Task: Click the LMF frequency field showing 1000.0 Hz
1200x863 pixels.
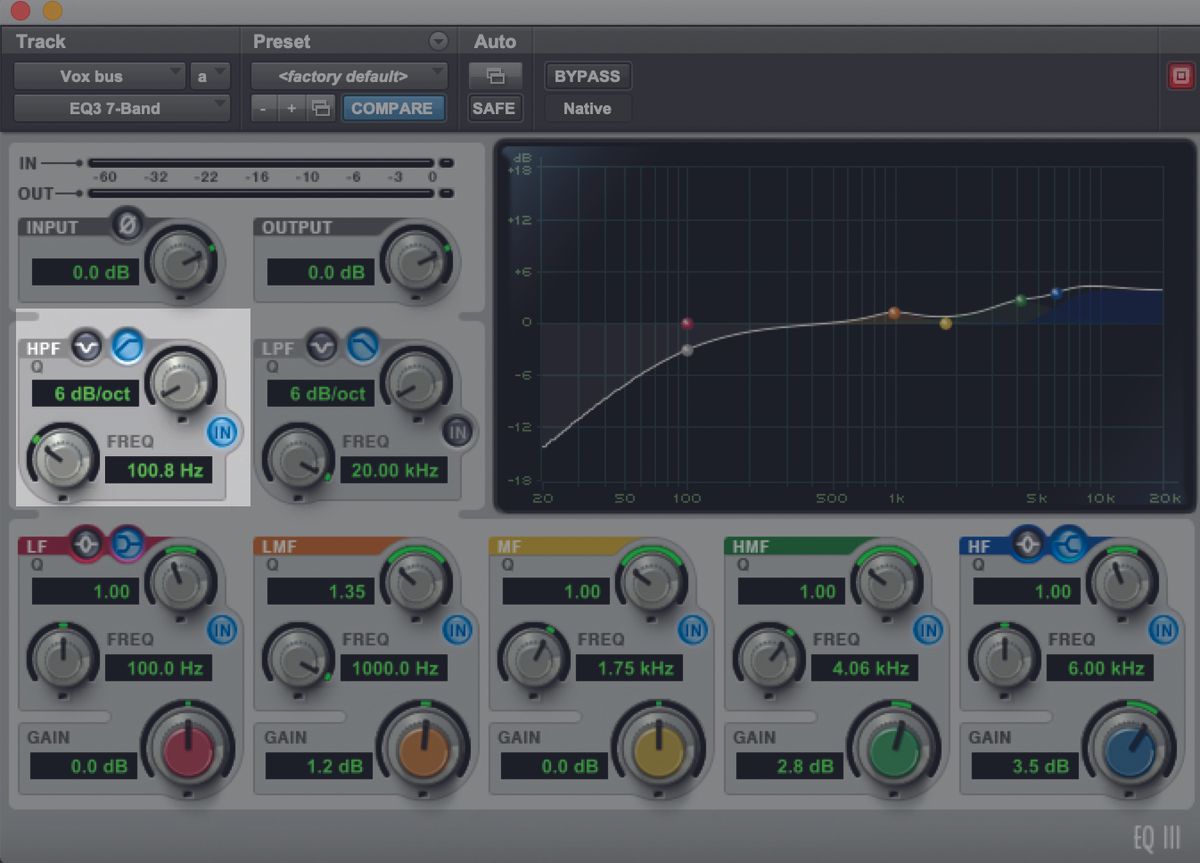Action: (394, 668)
